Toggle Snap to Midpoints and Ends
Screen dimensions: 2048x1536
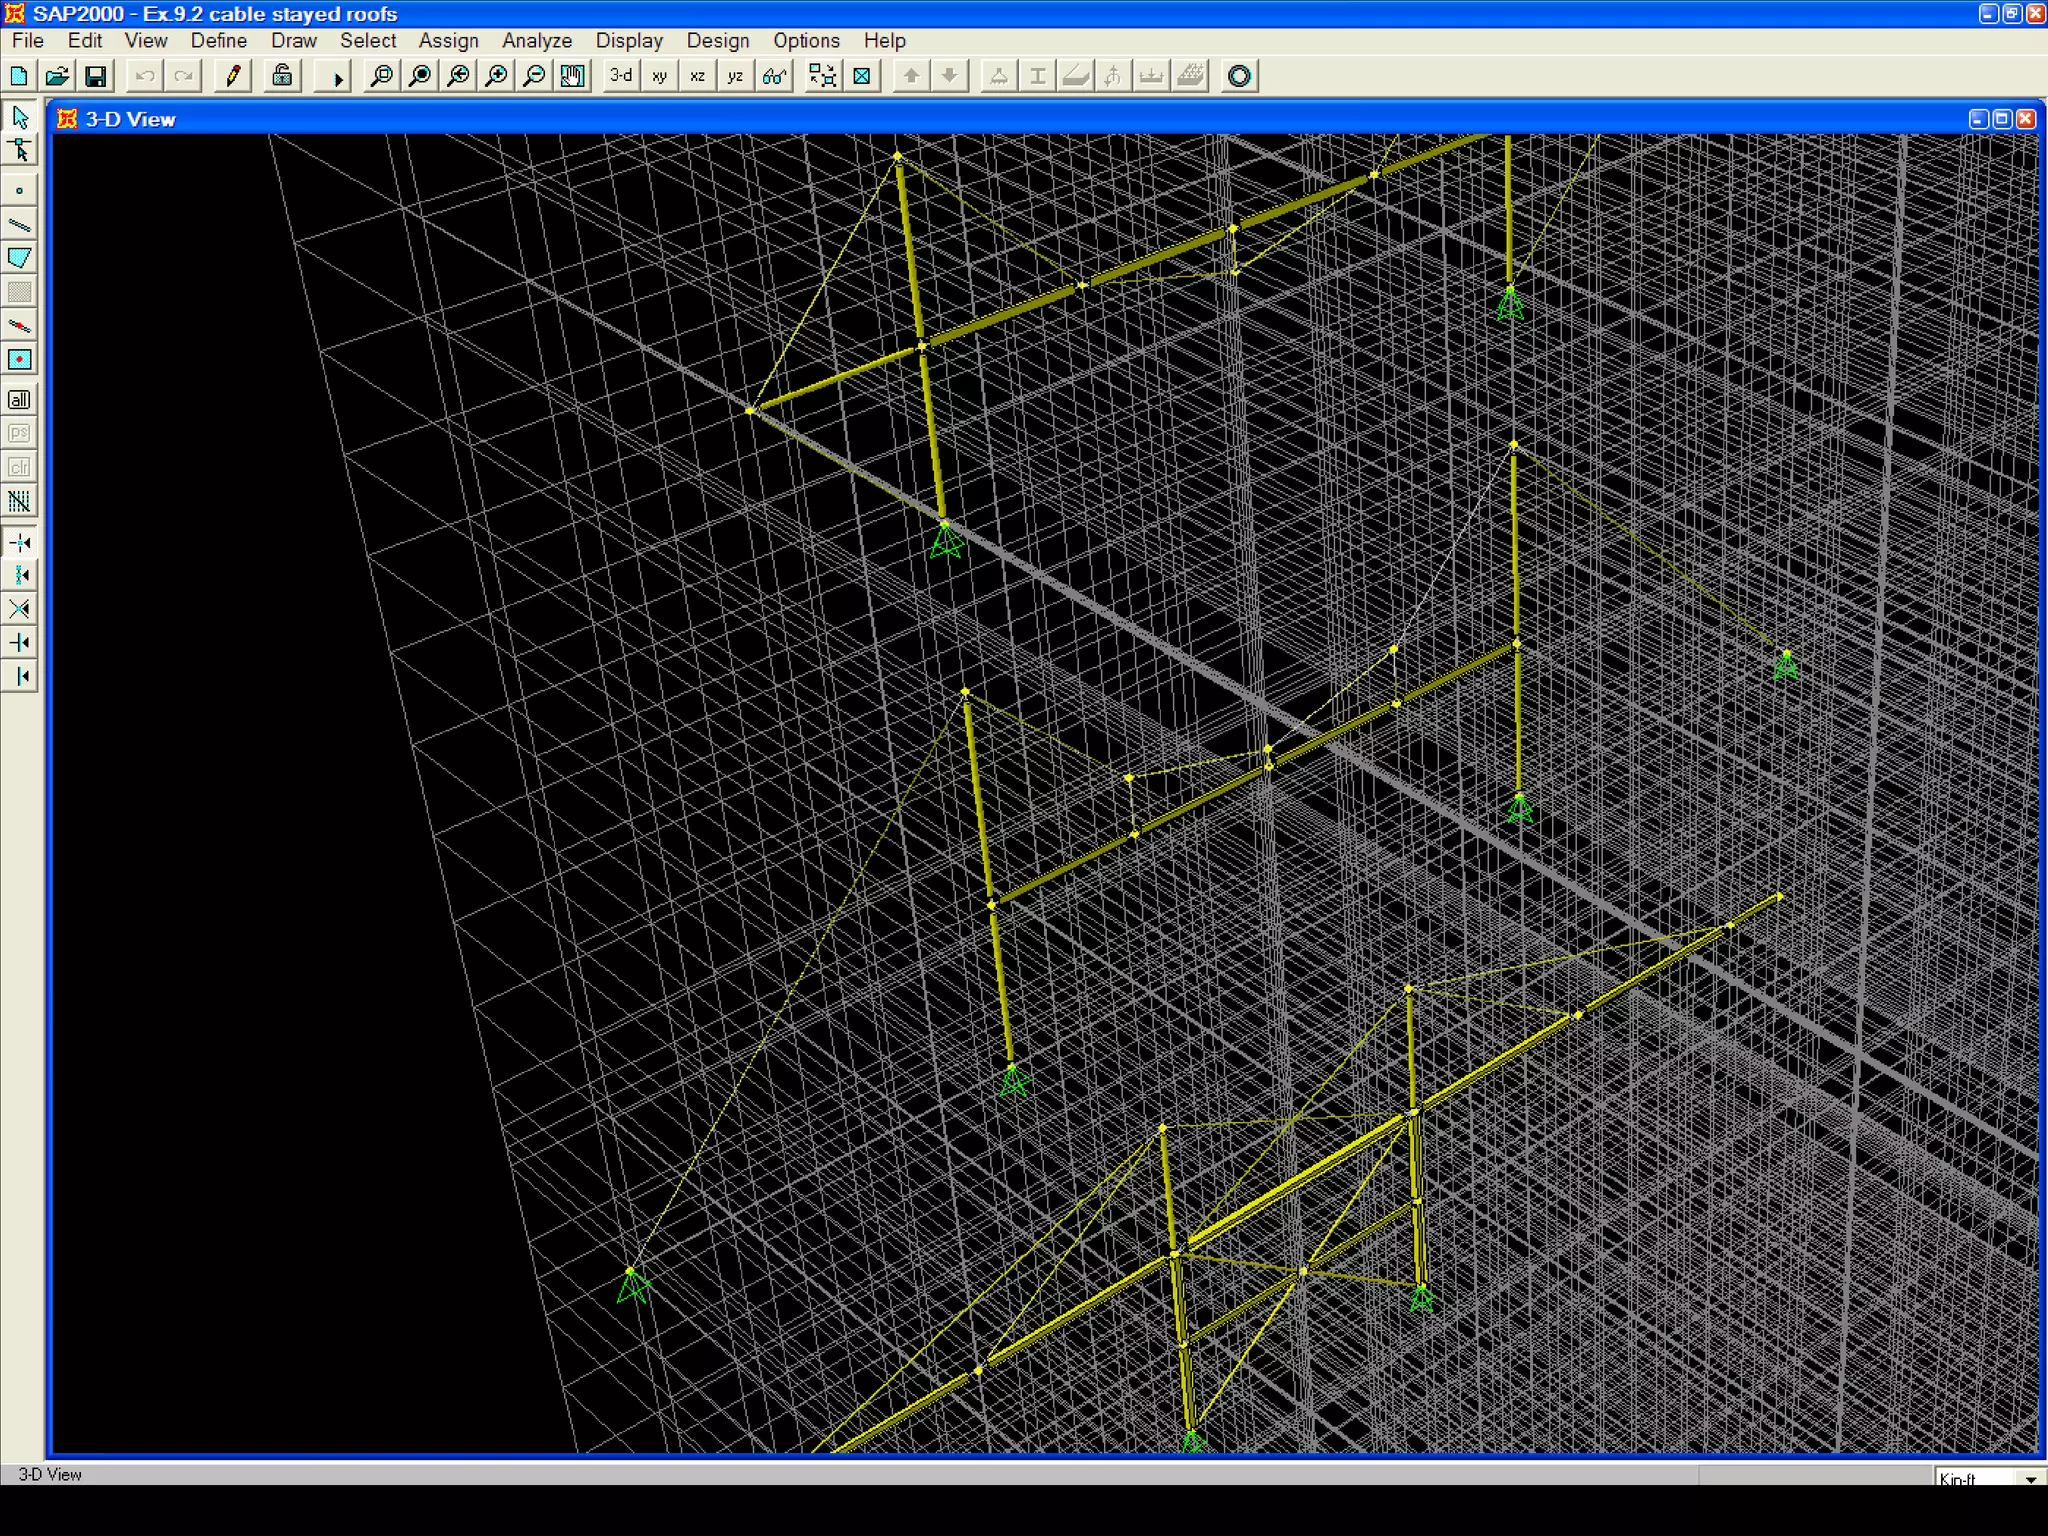coord(19,576)
